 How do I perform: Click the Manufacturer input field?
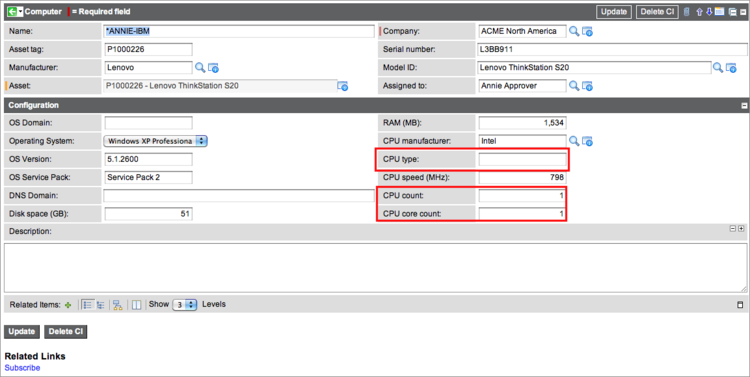coord(148,67)
